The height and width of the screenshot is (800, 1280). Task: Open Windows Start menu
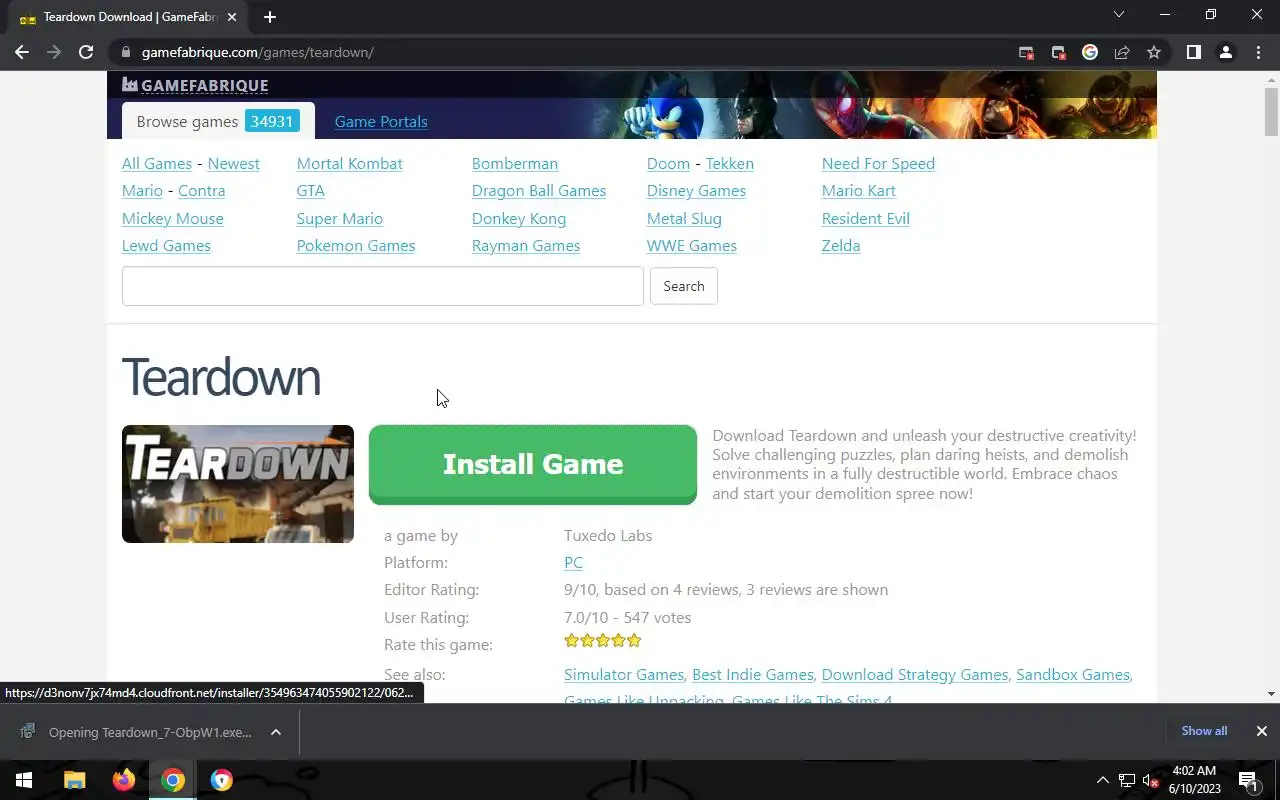coord(24,780)
